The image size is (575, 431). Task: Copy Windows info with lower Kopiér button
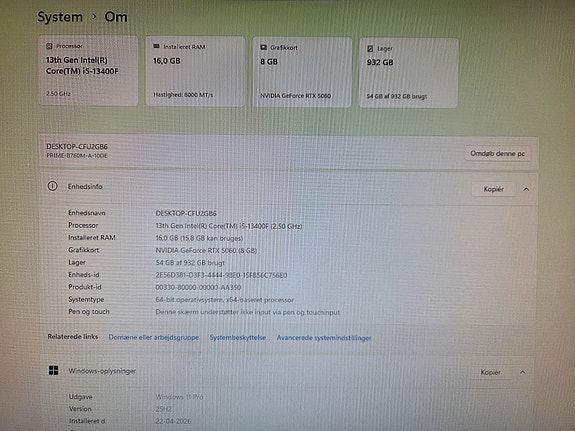[x=491, y=372]
